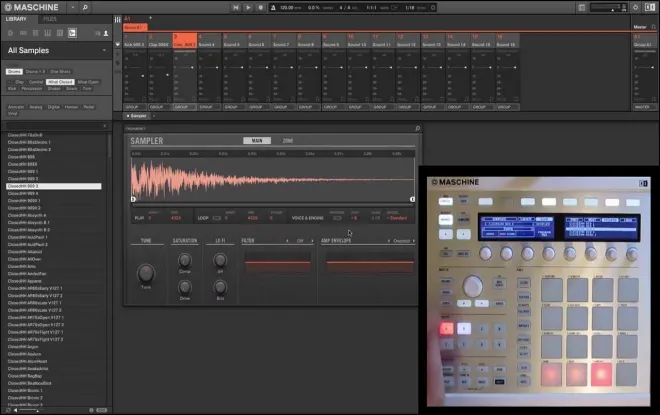Toggle the Loop switch in the Sampler
The image size is (660, 415).
coord(216,218)
